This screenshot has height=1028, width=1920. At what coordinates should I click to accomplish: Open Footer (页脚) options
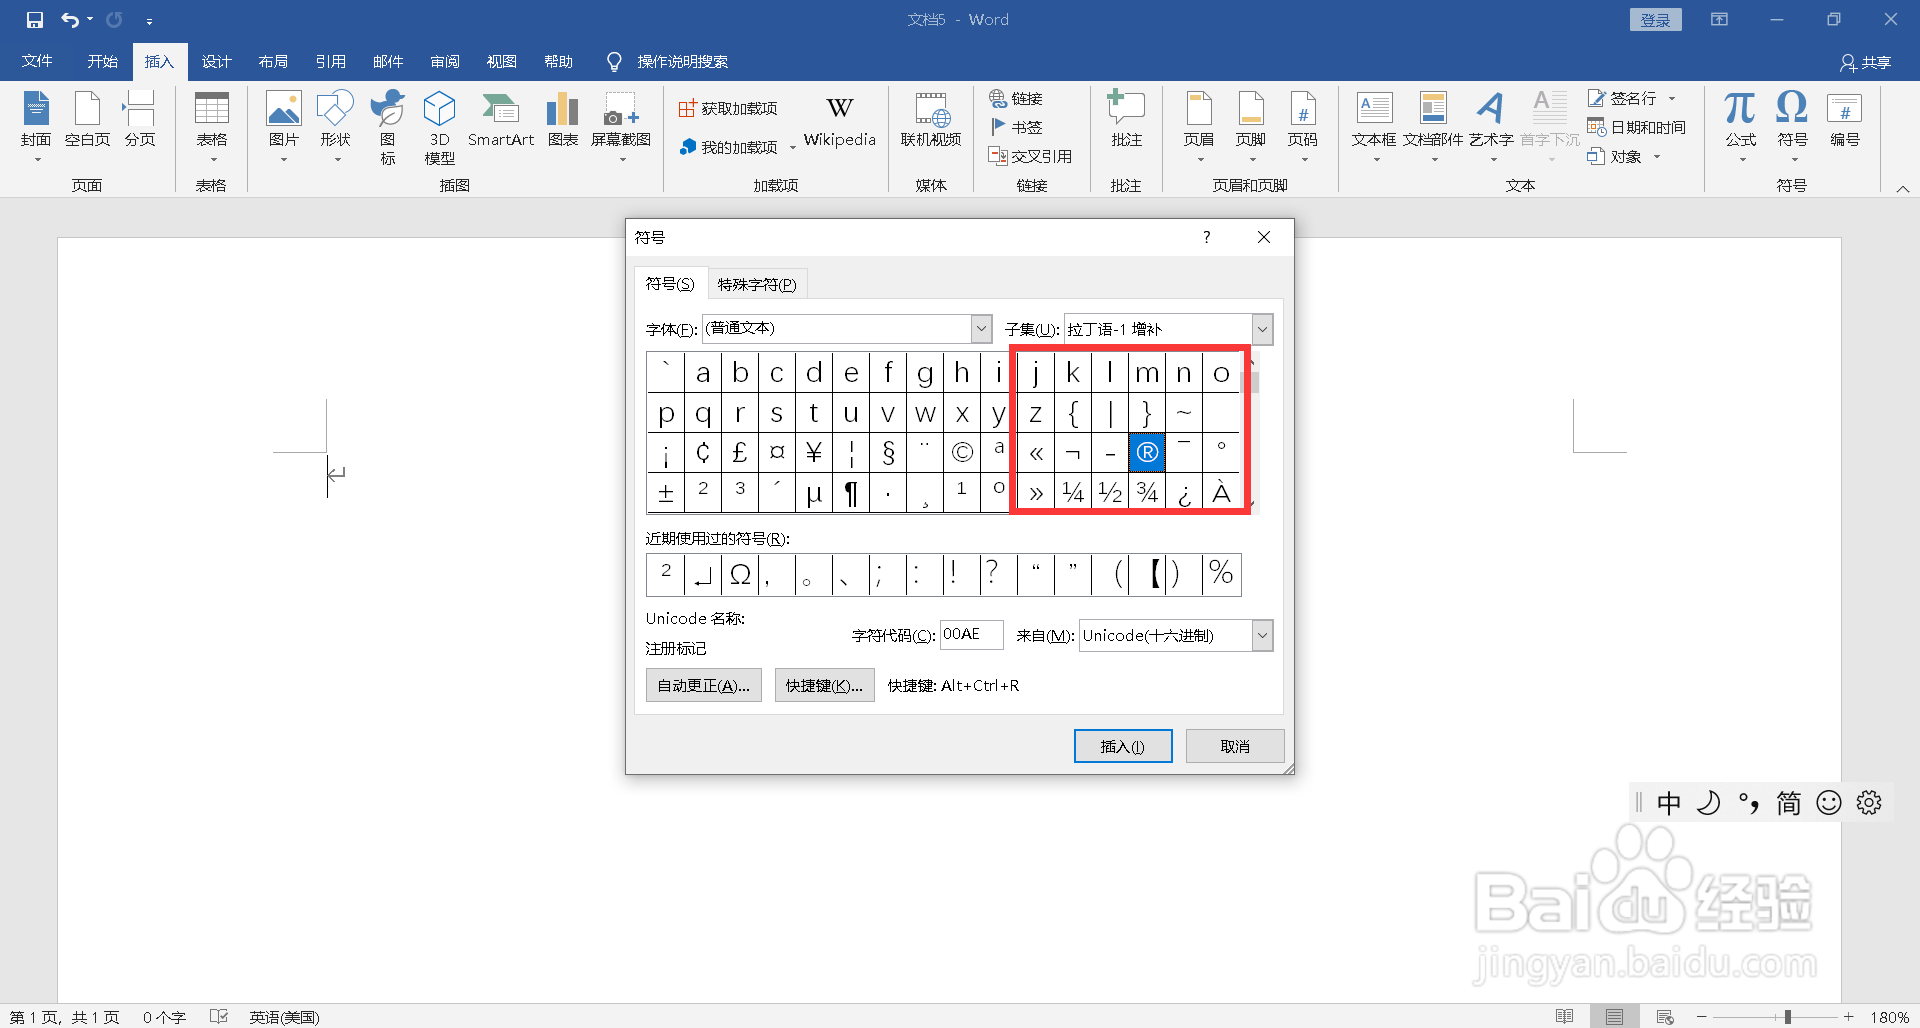click(1251, 127)
